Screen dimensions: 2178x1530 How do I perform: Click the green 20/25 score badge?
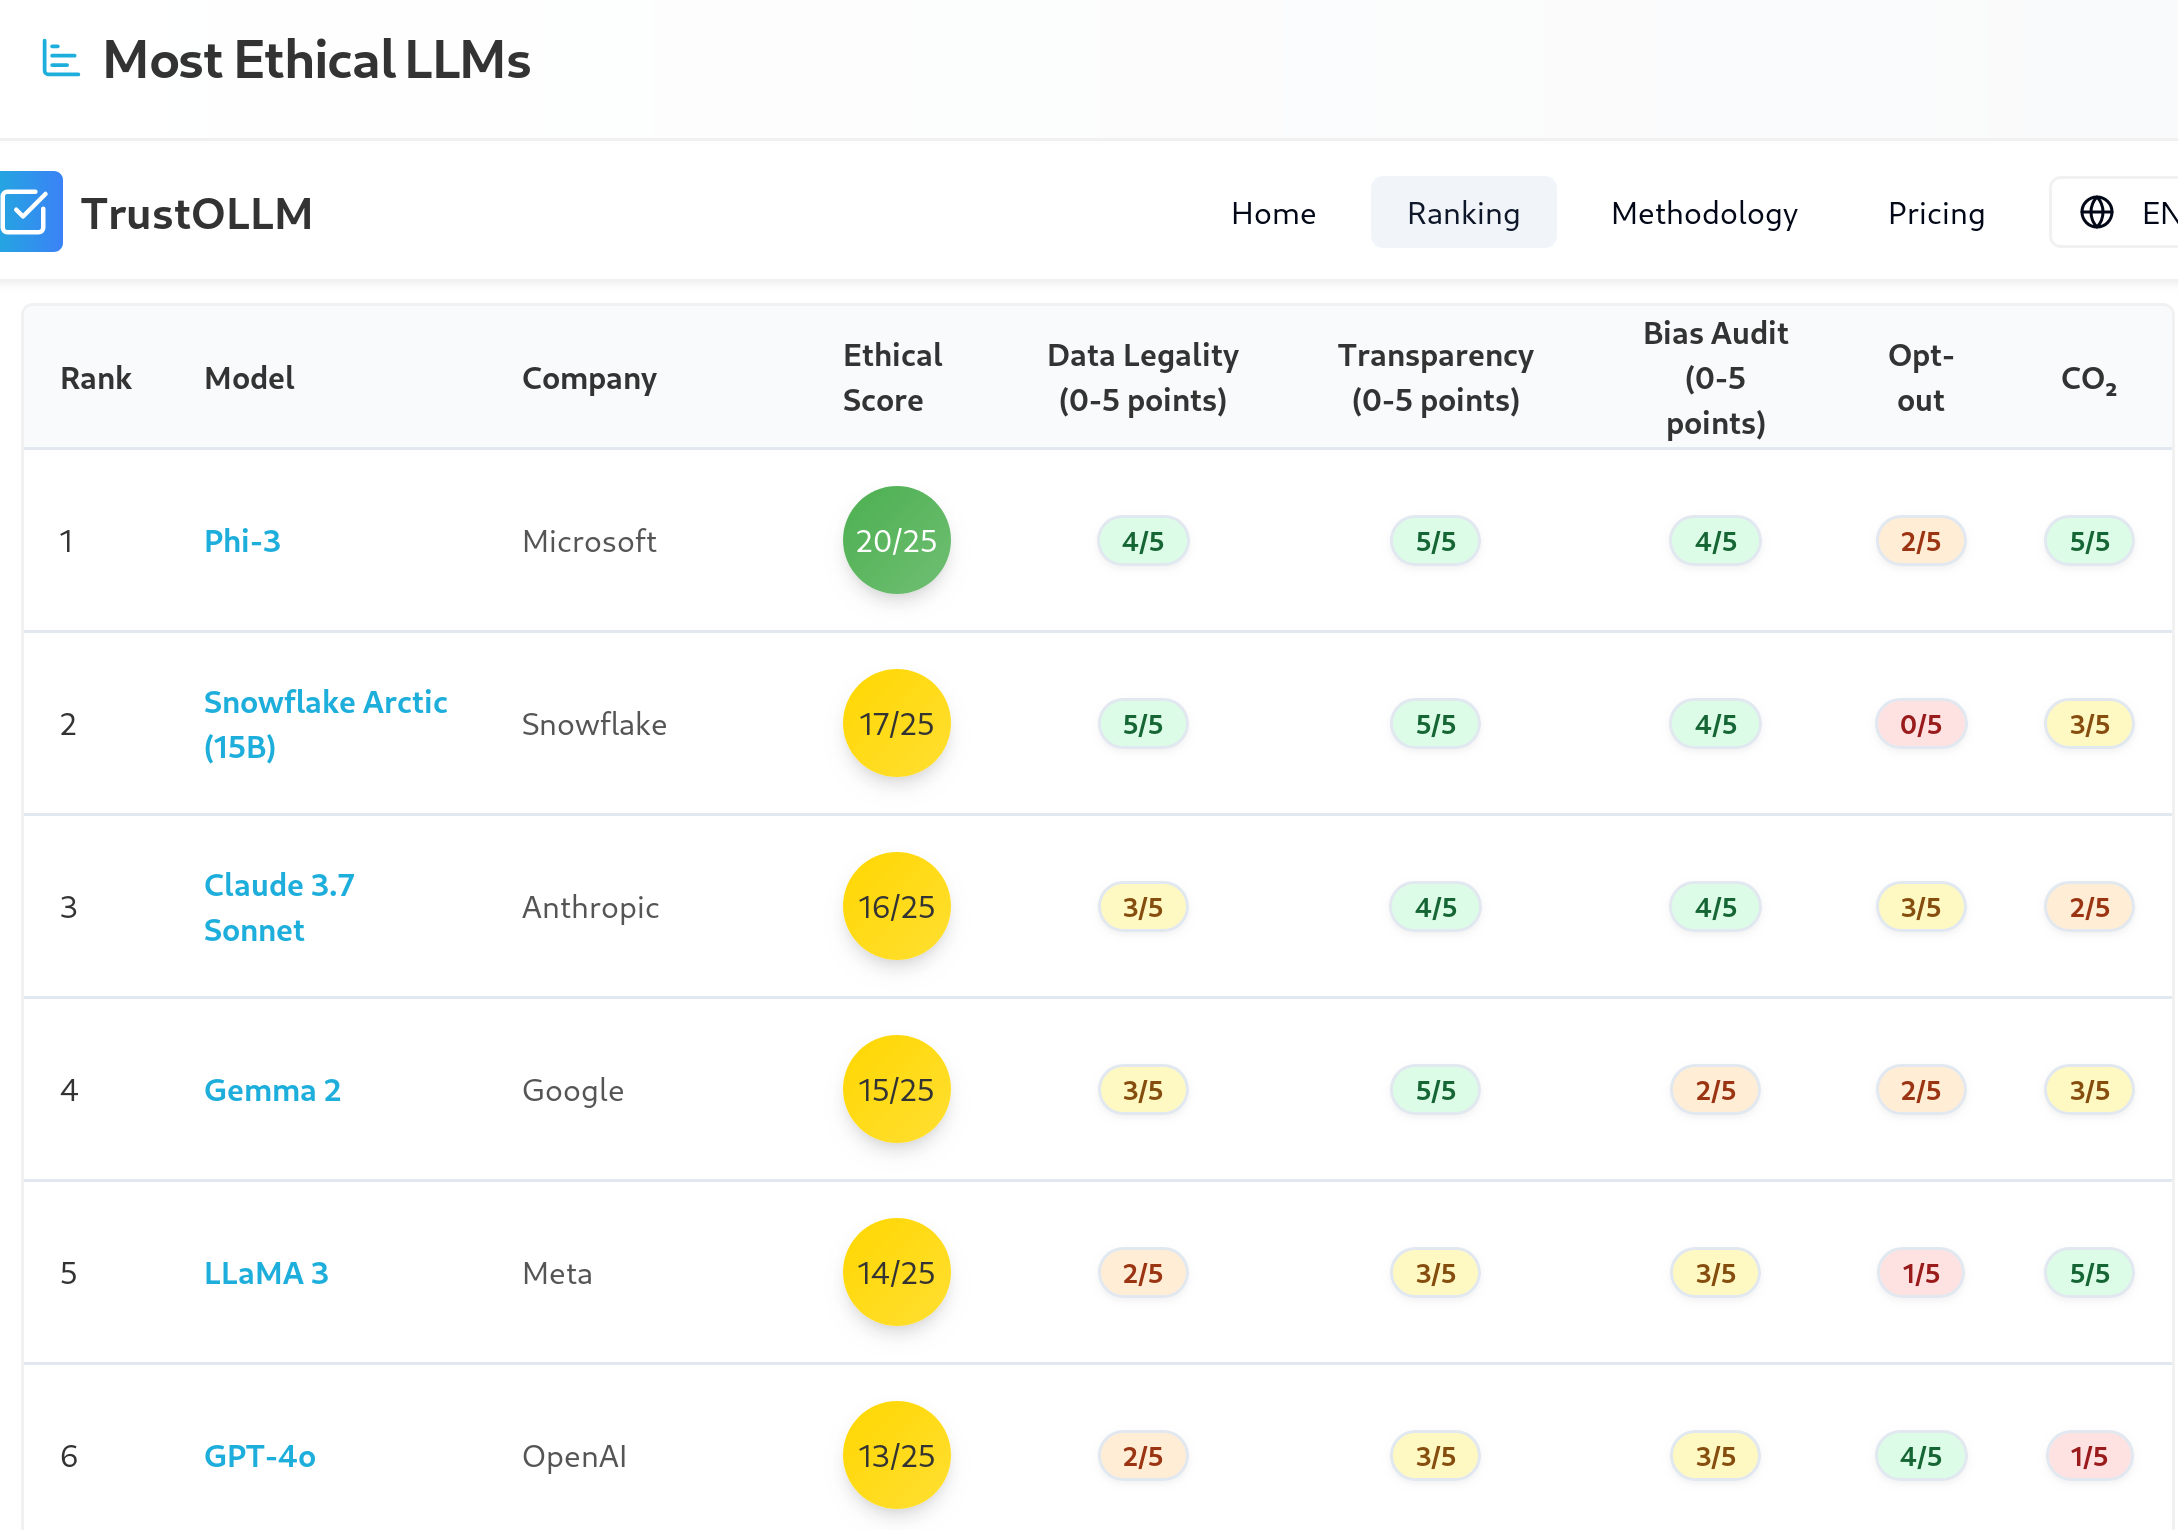coord(896,541)
